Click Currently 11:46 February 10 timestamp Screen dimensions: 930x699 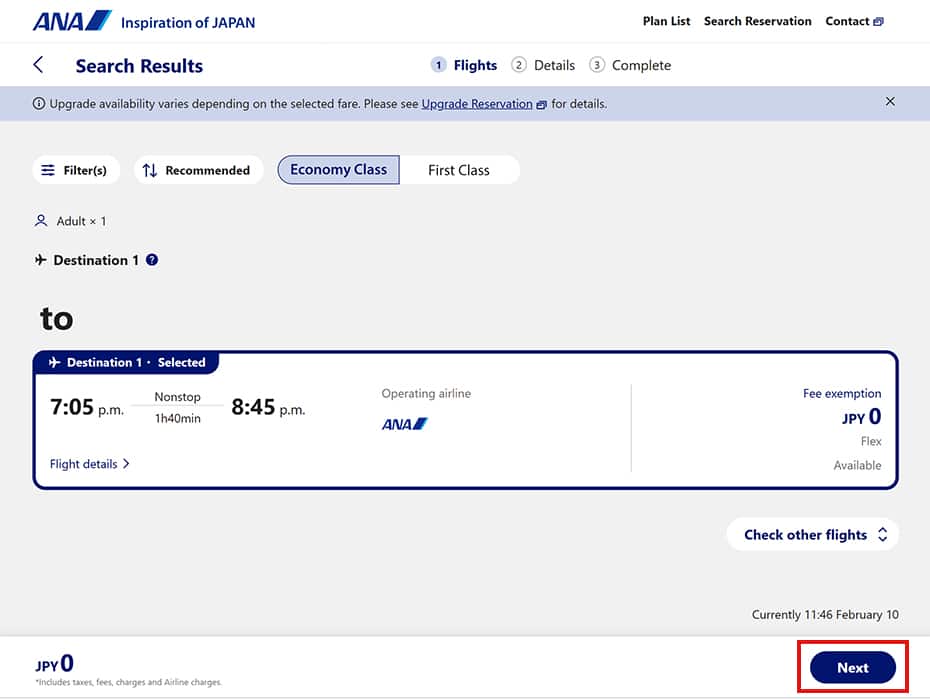point(825,615)
